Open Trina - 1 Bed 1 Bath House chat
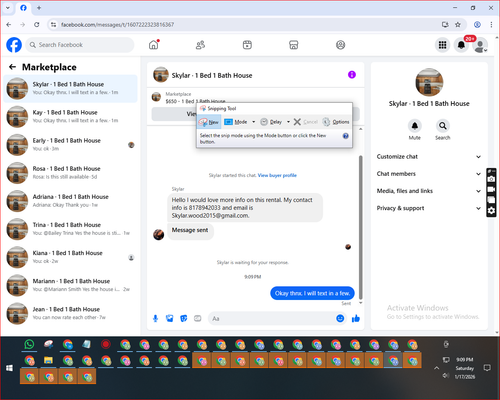Viewport: 500px width, 400px height. point(70,229)
